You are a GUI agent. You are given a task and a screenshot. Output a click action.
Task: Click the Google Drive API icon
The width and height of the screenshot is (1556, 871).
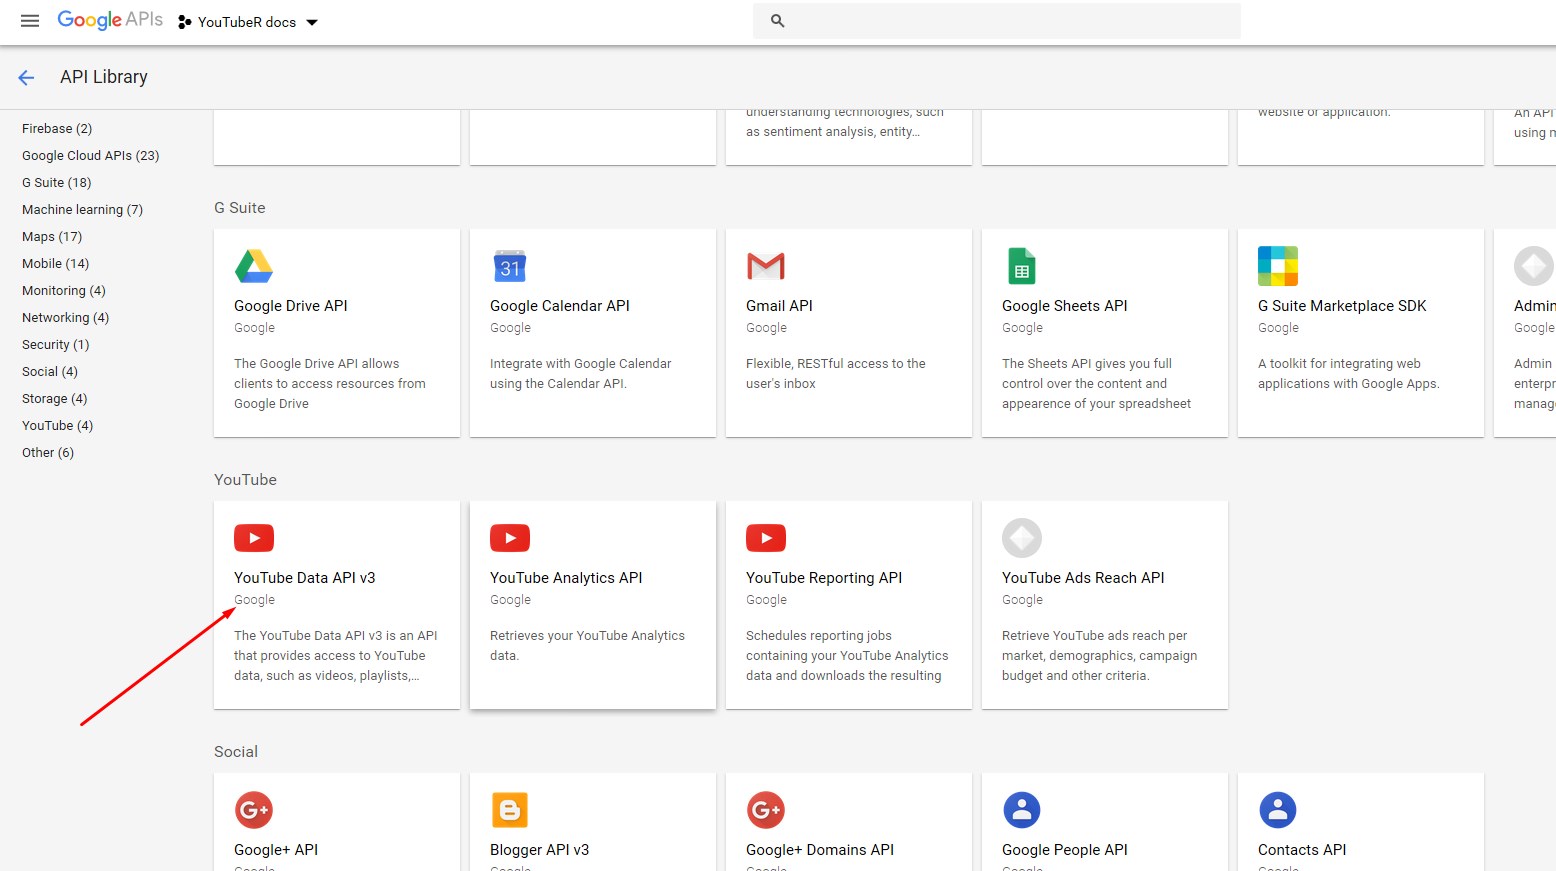[x=254, y=266]
